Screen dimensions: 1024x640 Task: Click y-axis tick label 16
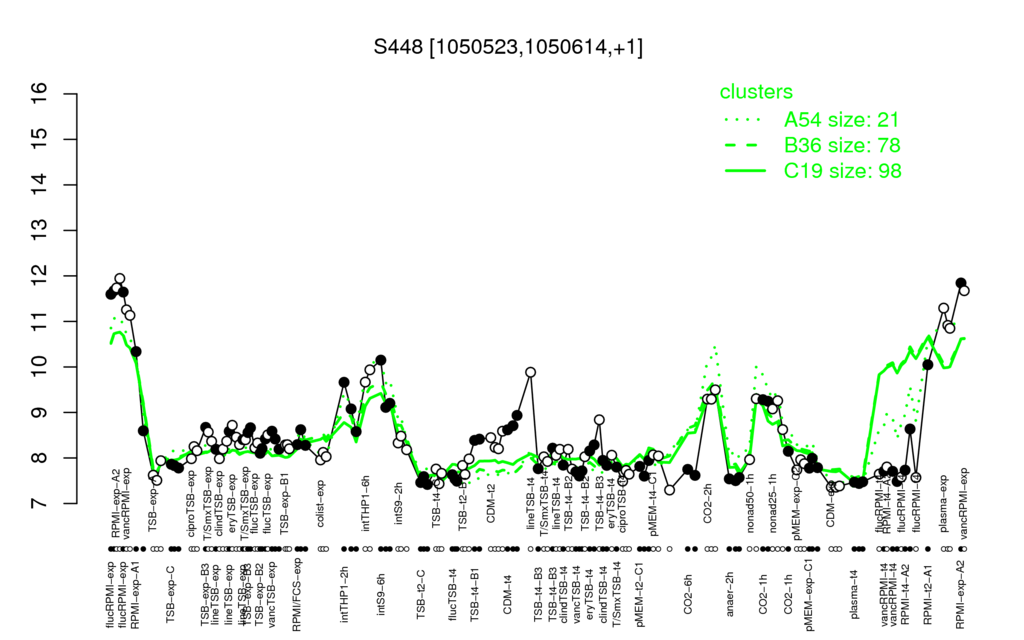pos(40,94)
